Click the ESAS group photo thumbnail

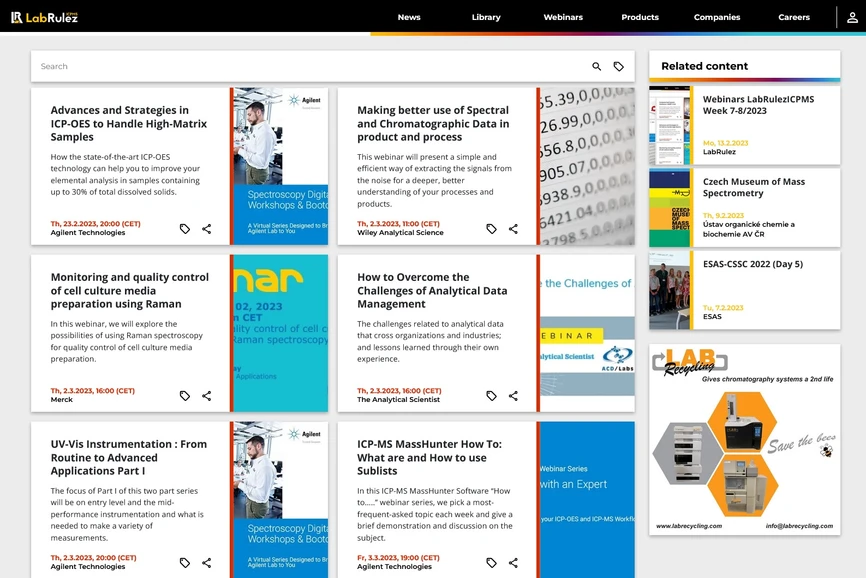pyautogui.click(x=669, y=290)
